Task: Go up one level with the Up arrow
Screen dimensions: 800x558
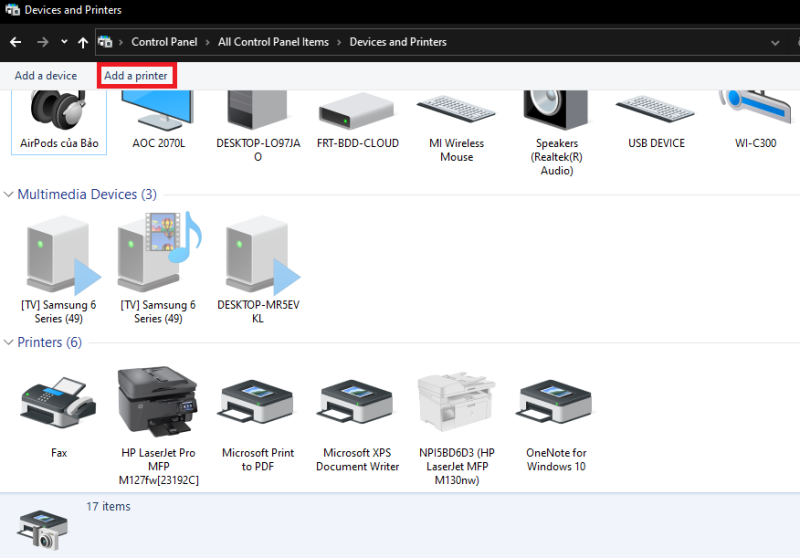Action: coord(83,42)
